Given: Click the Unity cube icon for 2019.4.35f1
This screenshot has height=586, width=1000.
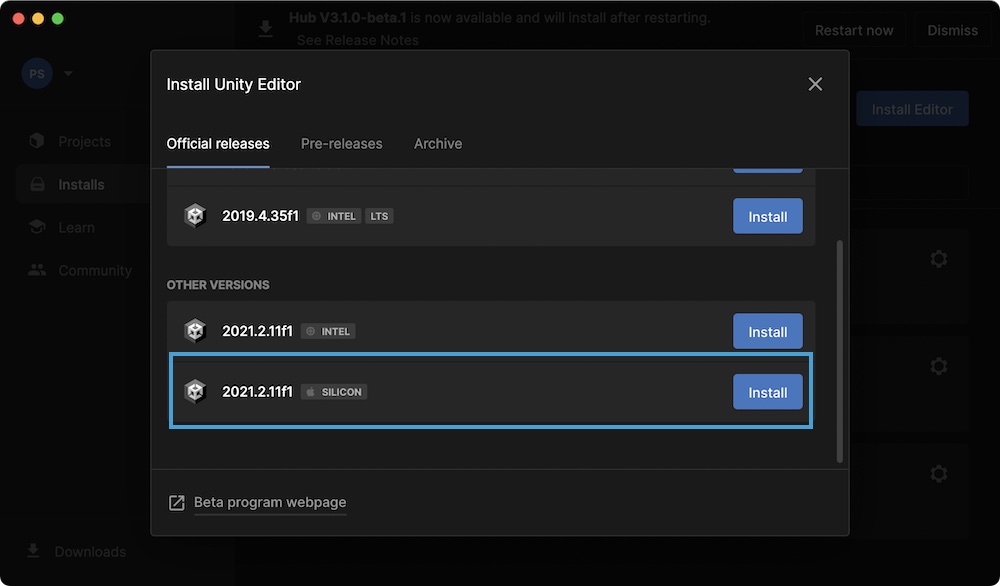Looking at the screenshot, I should coord(195,216).
